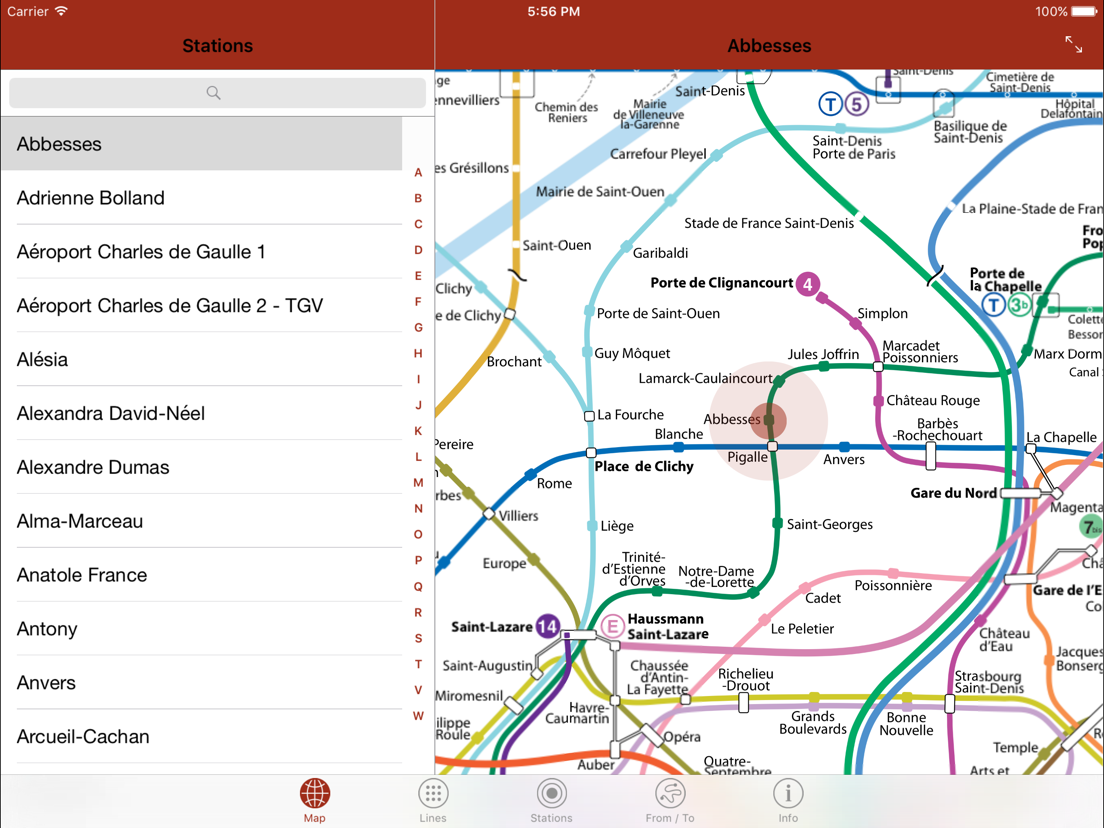Tap Anvers station marker on the map

[844, 446]
